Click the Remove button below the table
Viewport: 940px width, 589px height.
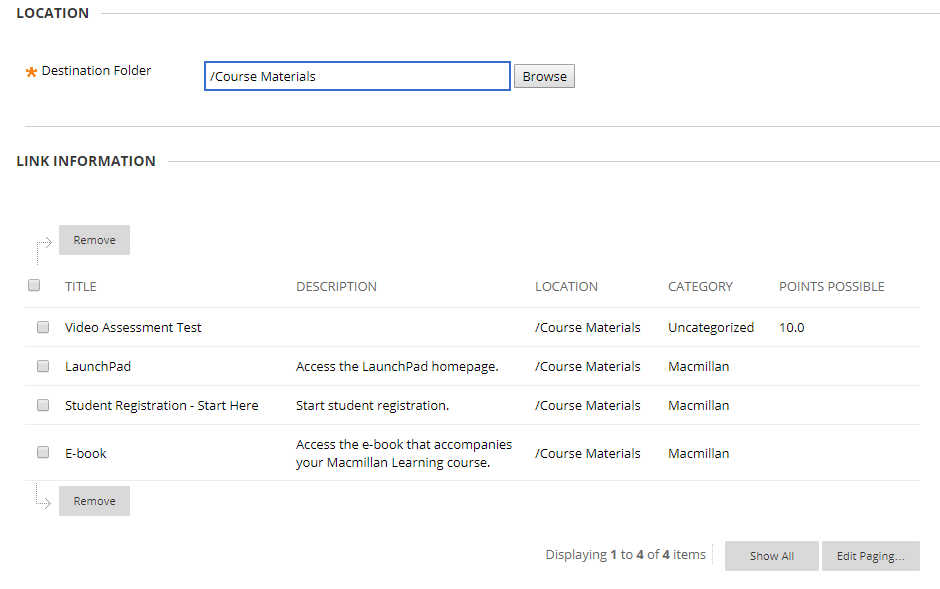pyautogui.click(x=94, y=501)
